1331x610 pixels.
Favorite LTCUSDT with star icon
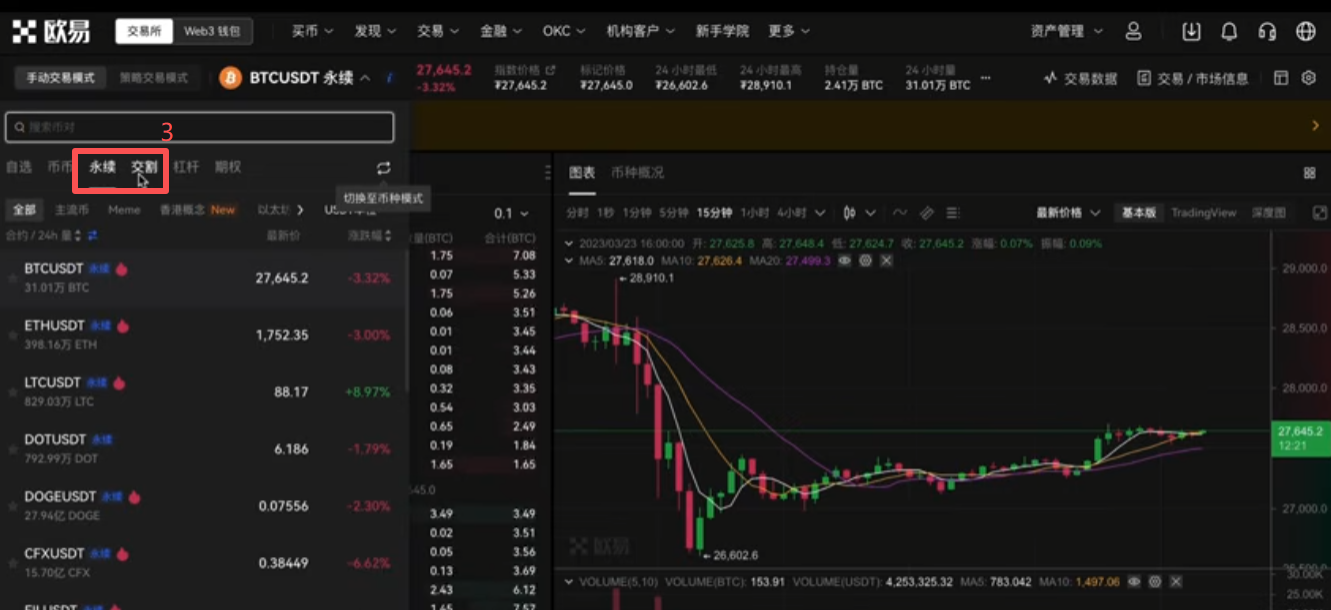13,392
